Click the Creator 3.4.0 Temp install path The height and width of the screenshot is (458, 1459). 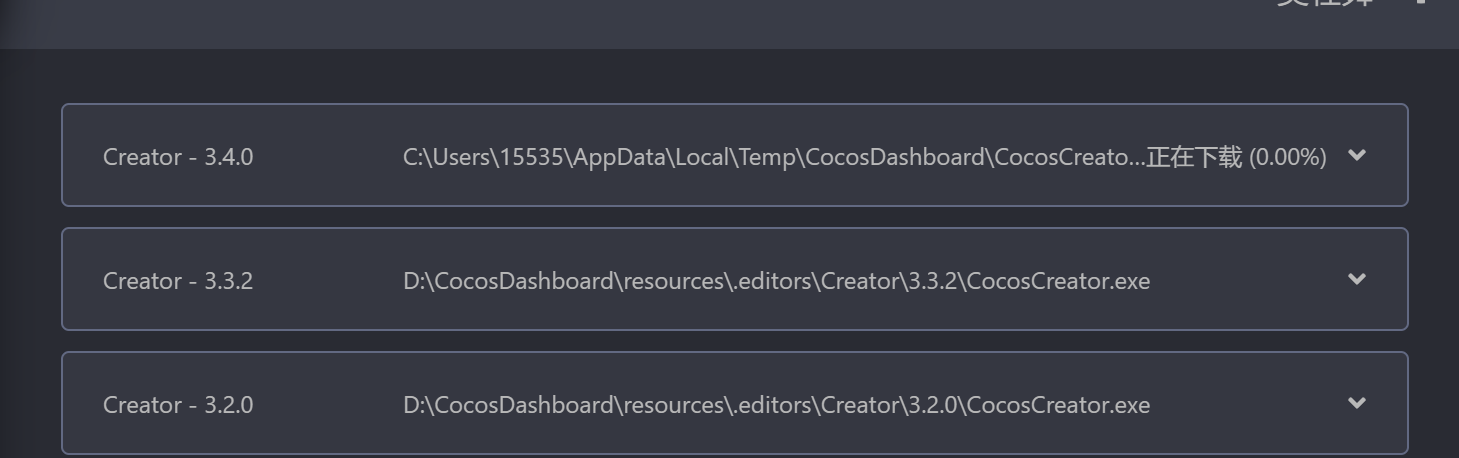770,157
